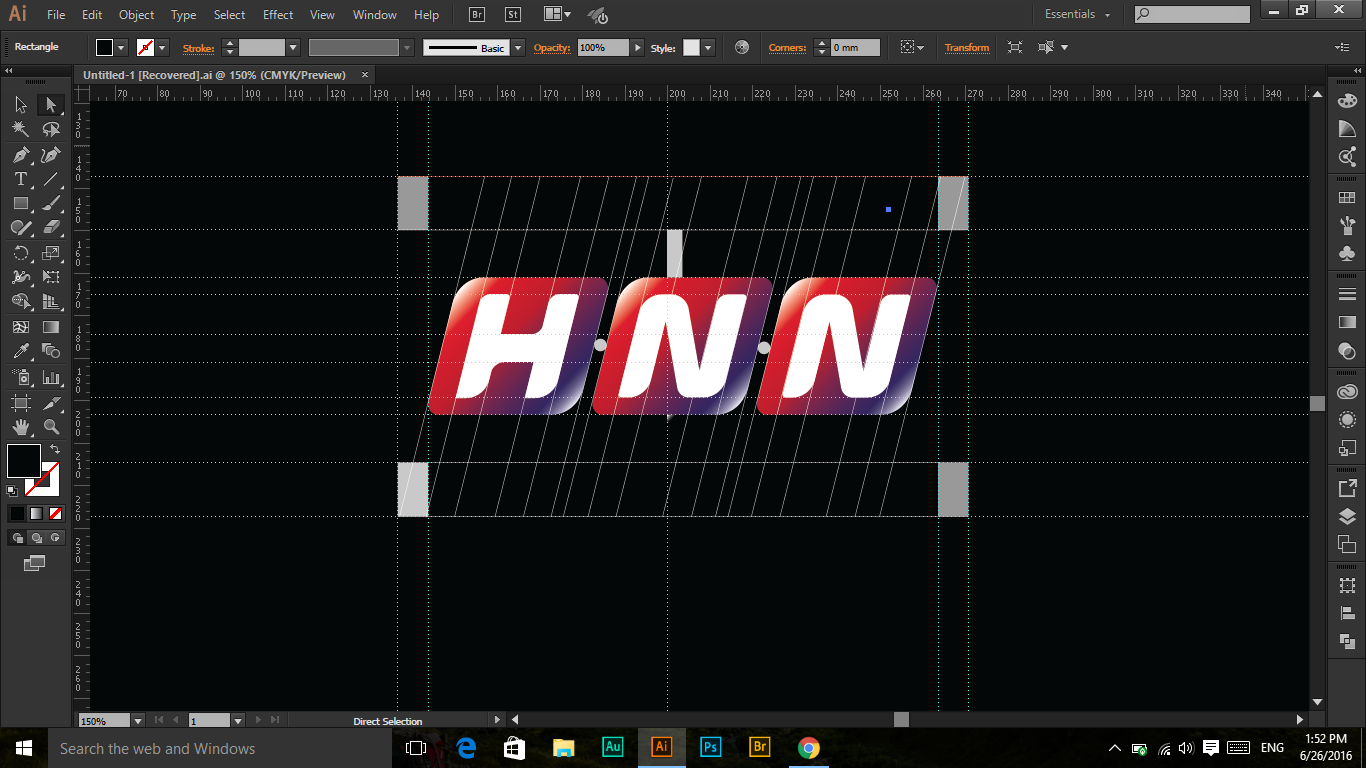Select the Pen tool
1366x768 pixels.
(20, 155)
